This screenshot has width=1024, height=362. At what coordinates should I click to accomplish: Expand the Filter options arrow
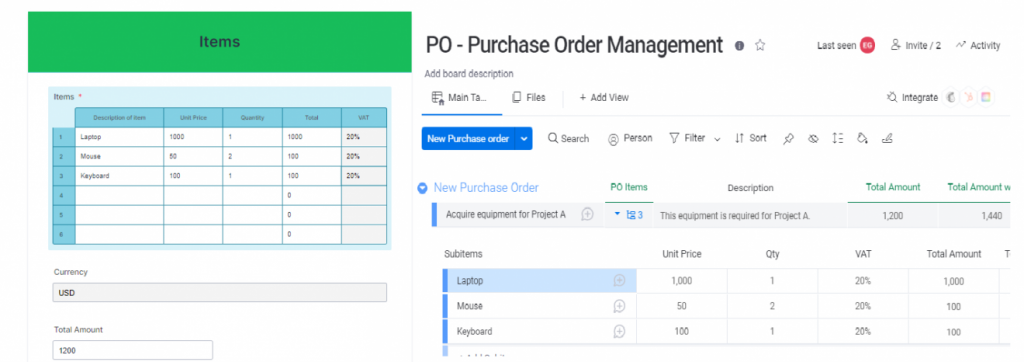click(717, 139)
